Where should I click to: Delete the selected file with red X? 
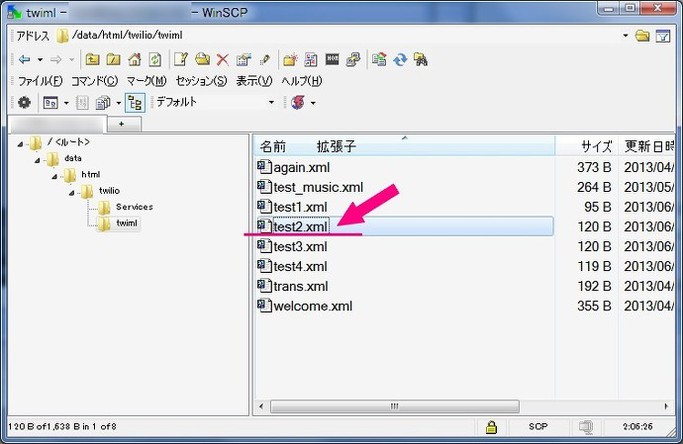pyautogui.click(x=223, y=59)
